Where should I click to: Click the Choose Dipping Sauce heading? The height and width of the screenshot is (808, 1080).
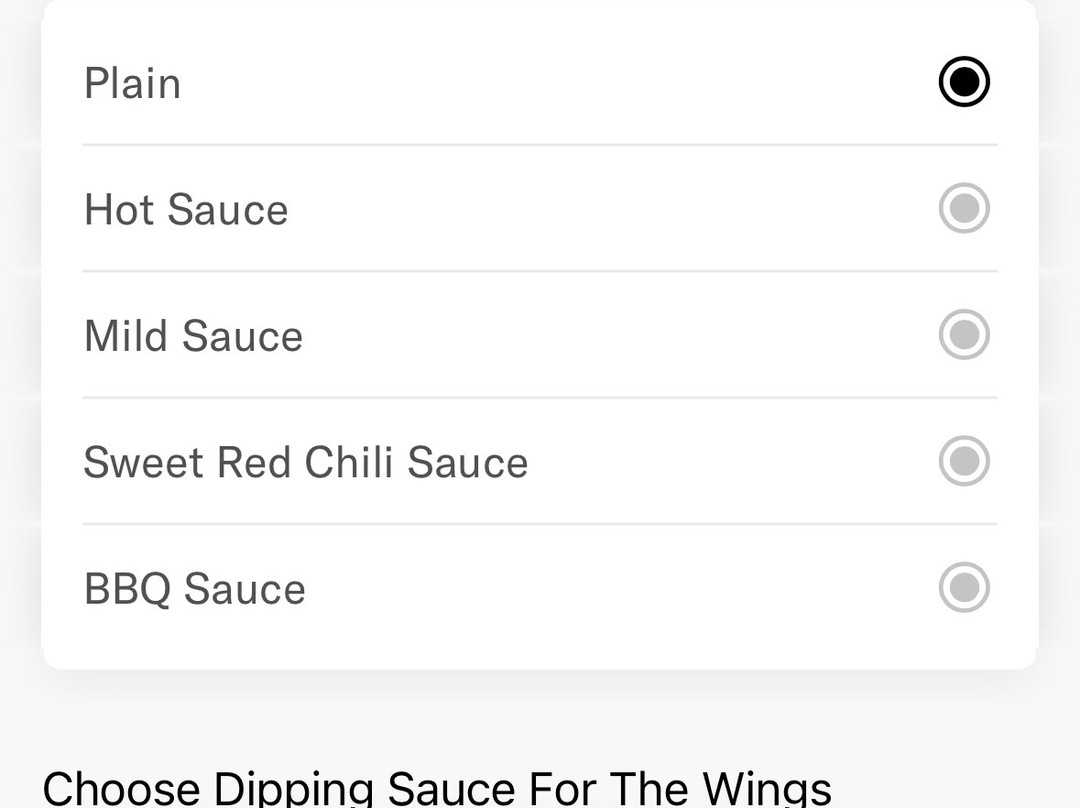(437, 788)
